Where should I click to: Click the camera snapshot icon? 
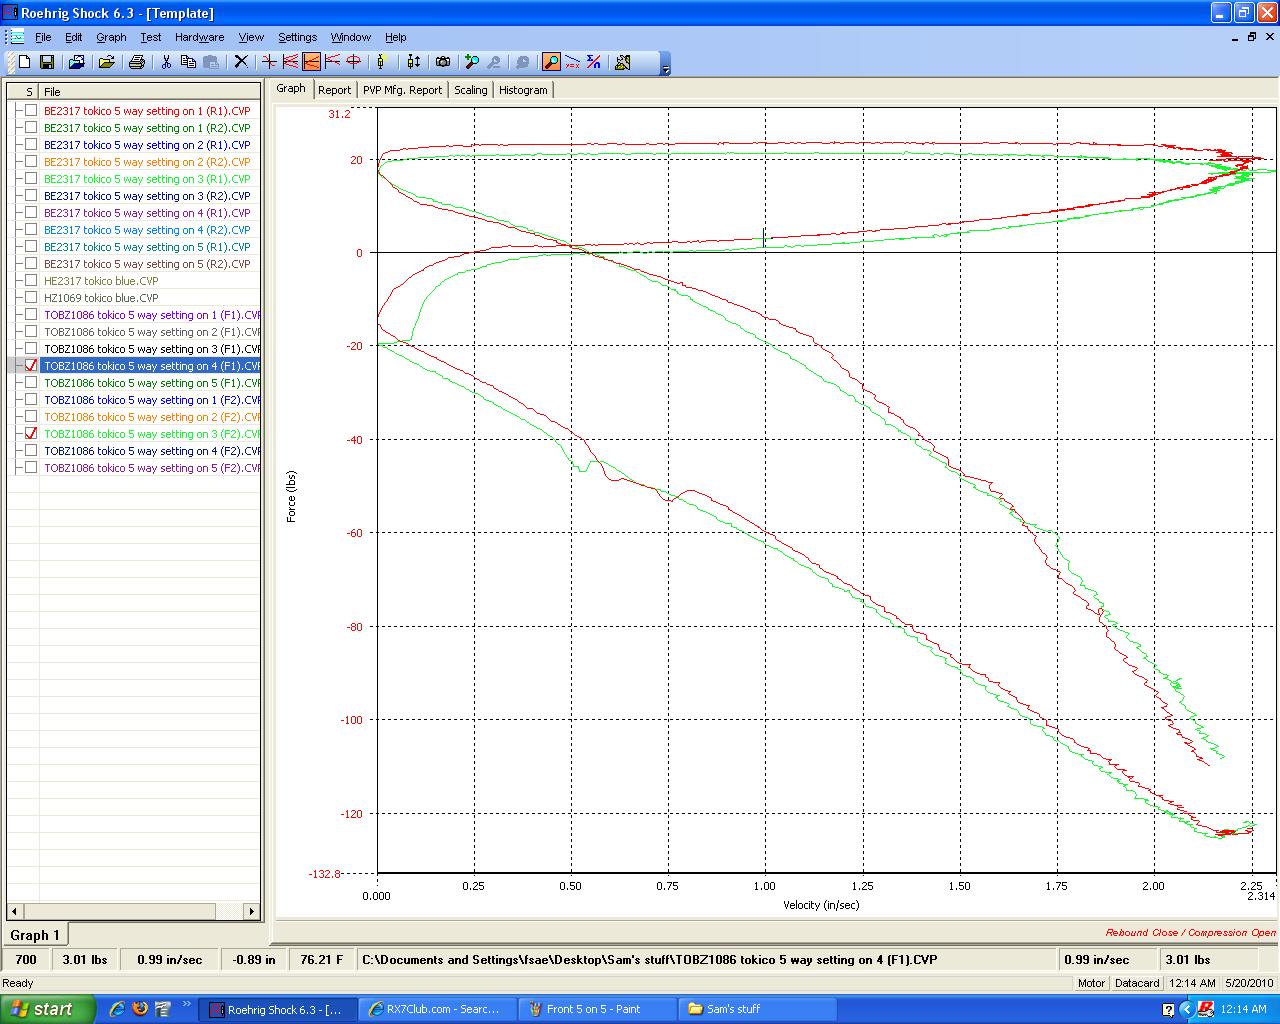[x=443, y=62]
